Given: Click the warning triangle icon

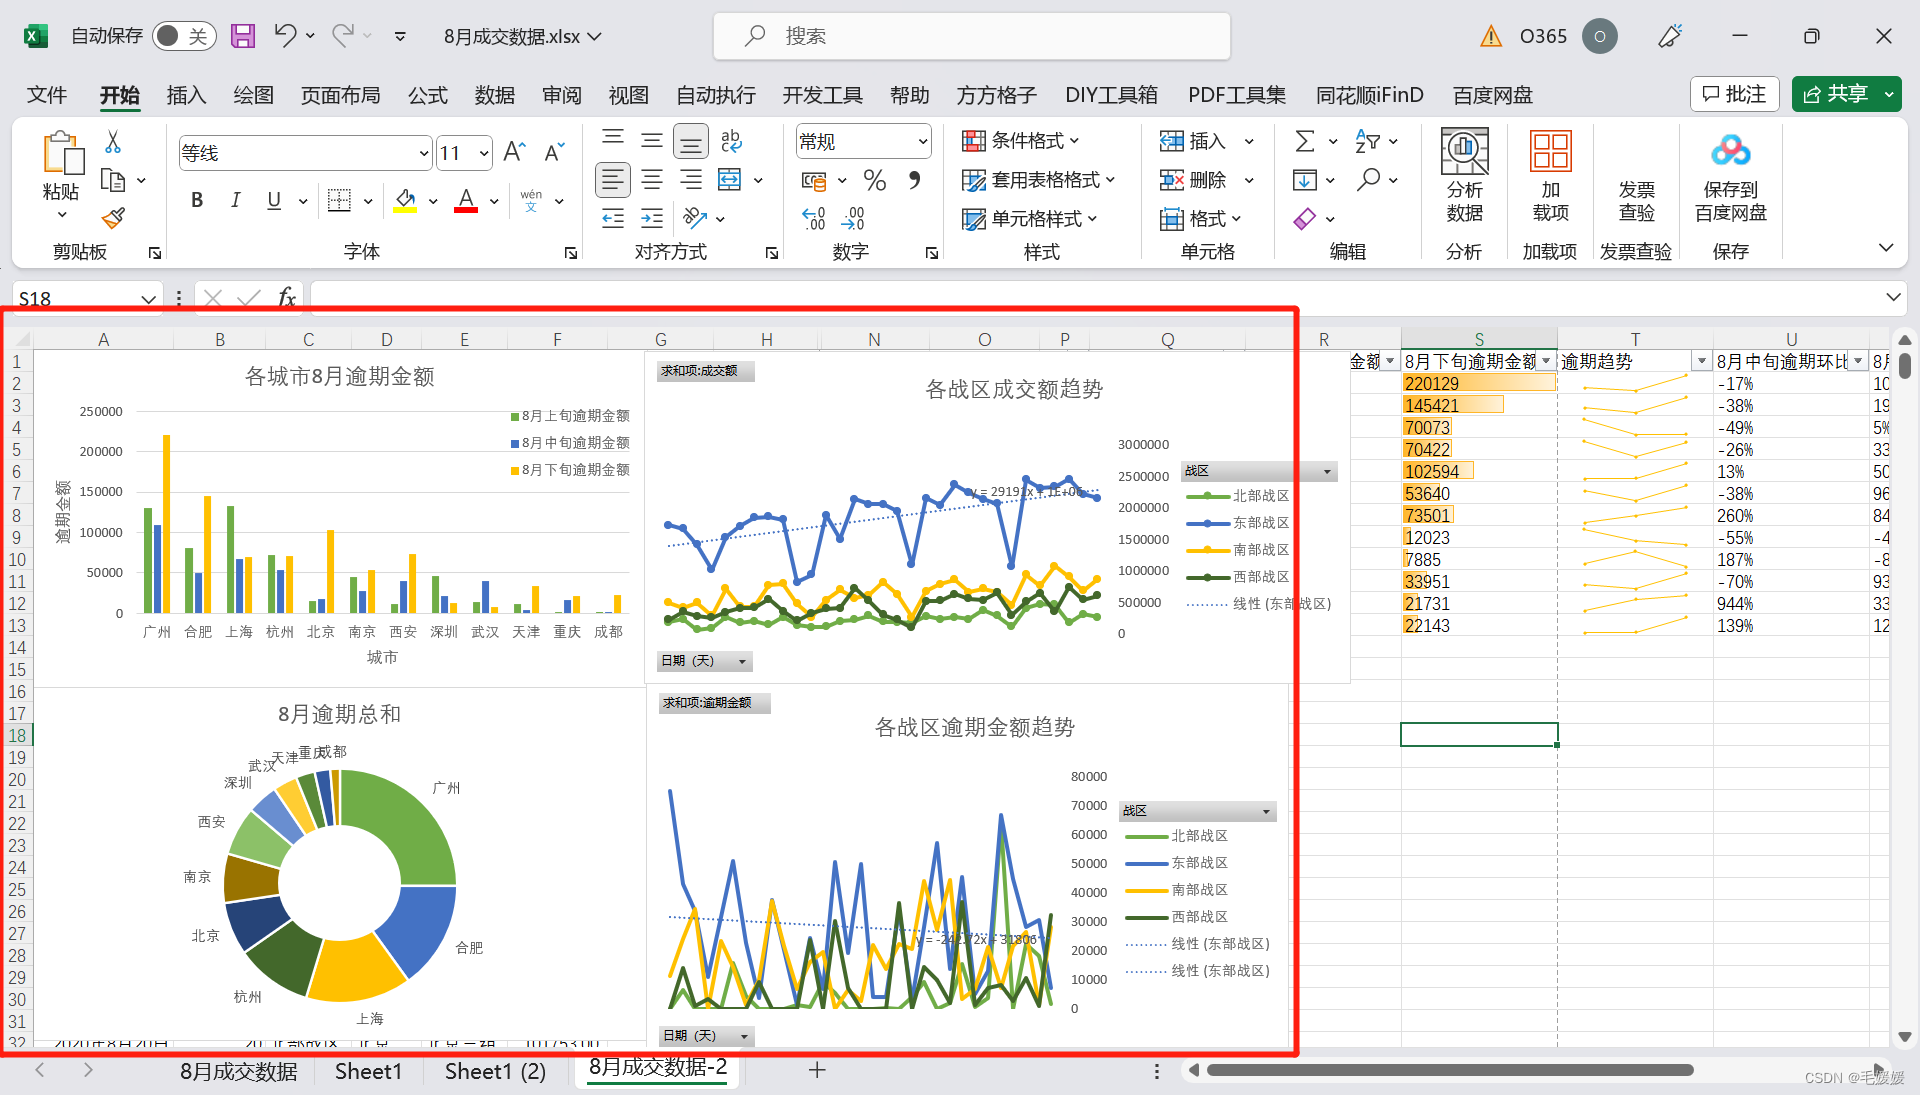Looking at the screenshot, I should click(x=1491, y=37).
